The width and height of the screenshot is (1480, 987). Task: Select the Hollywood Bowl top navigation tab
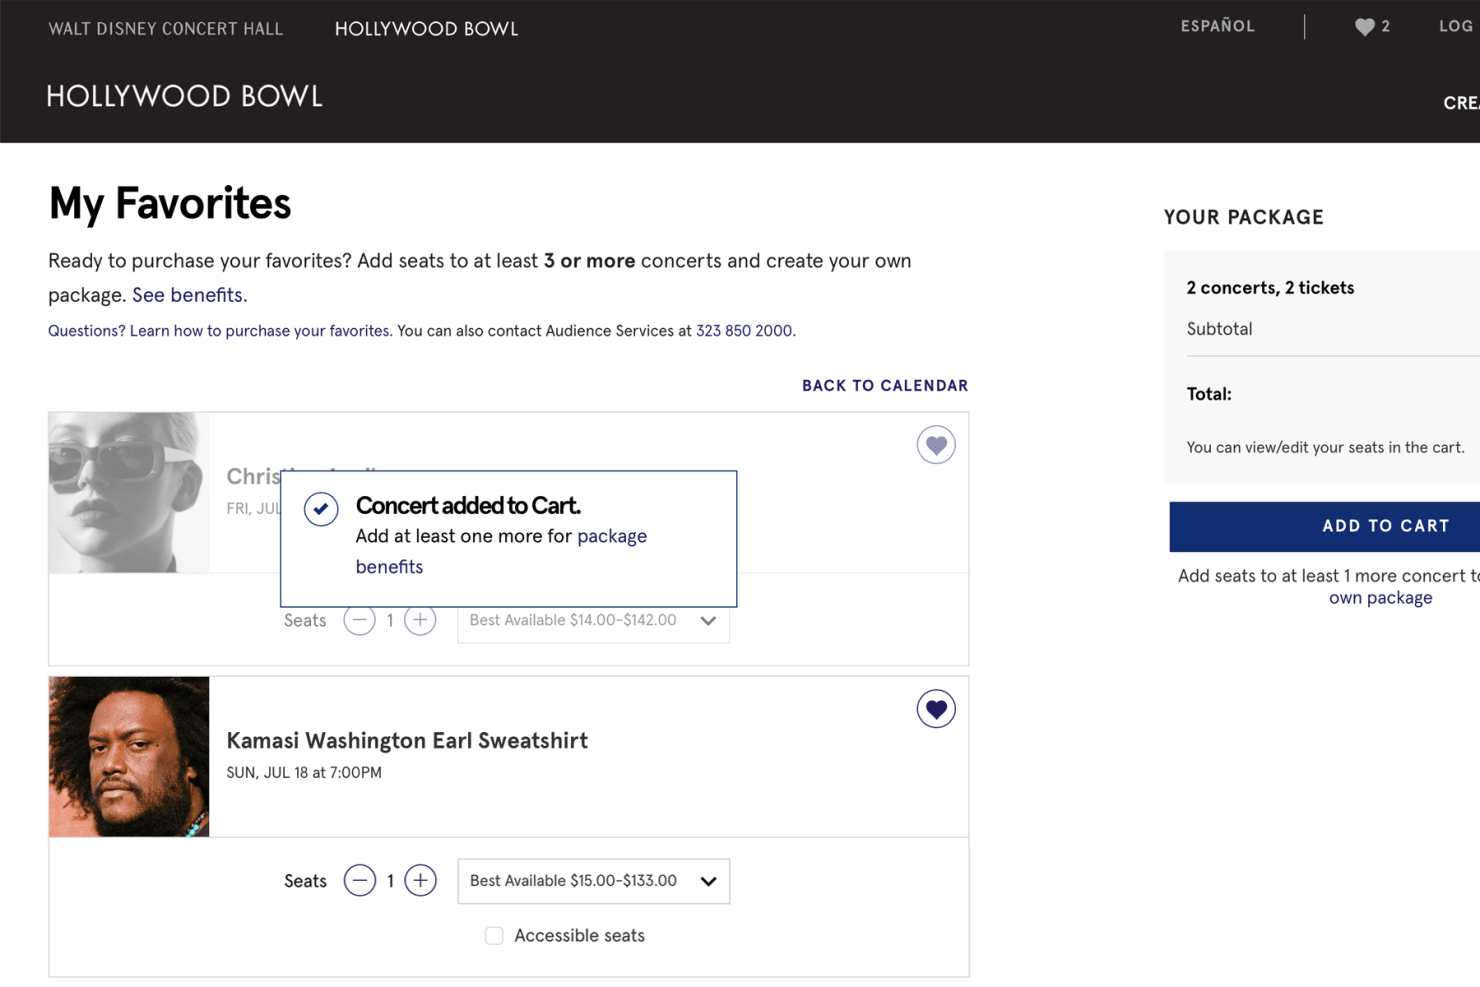(x=426, y=29)
